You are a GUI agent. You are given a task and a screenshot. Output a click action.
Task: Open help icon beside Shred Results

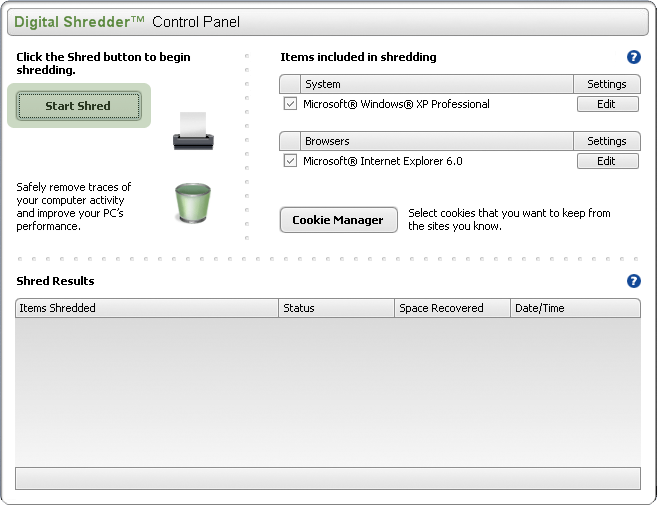(633, 281)
